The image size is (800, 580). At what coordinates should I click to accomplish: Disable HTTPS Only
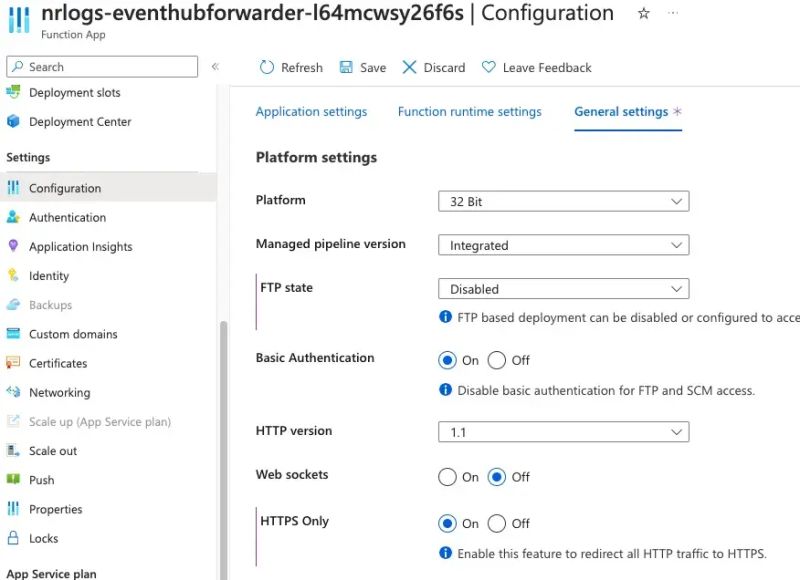coord(498,523)
